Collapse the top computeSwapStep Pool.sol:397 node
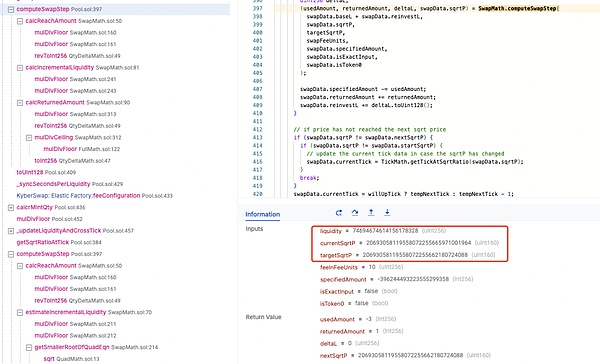600x364 pixels. (11, 9)
